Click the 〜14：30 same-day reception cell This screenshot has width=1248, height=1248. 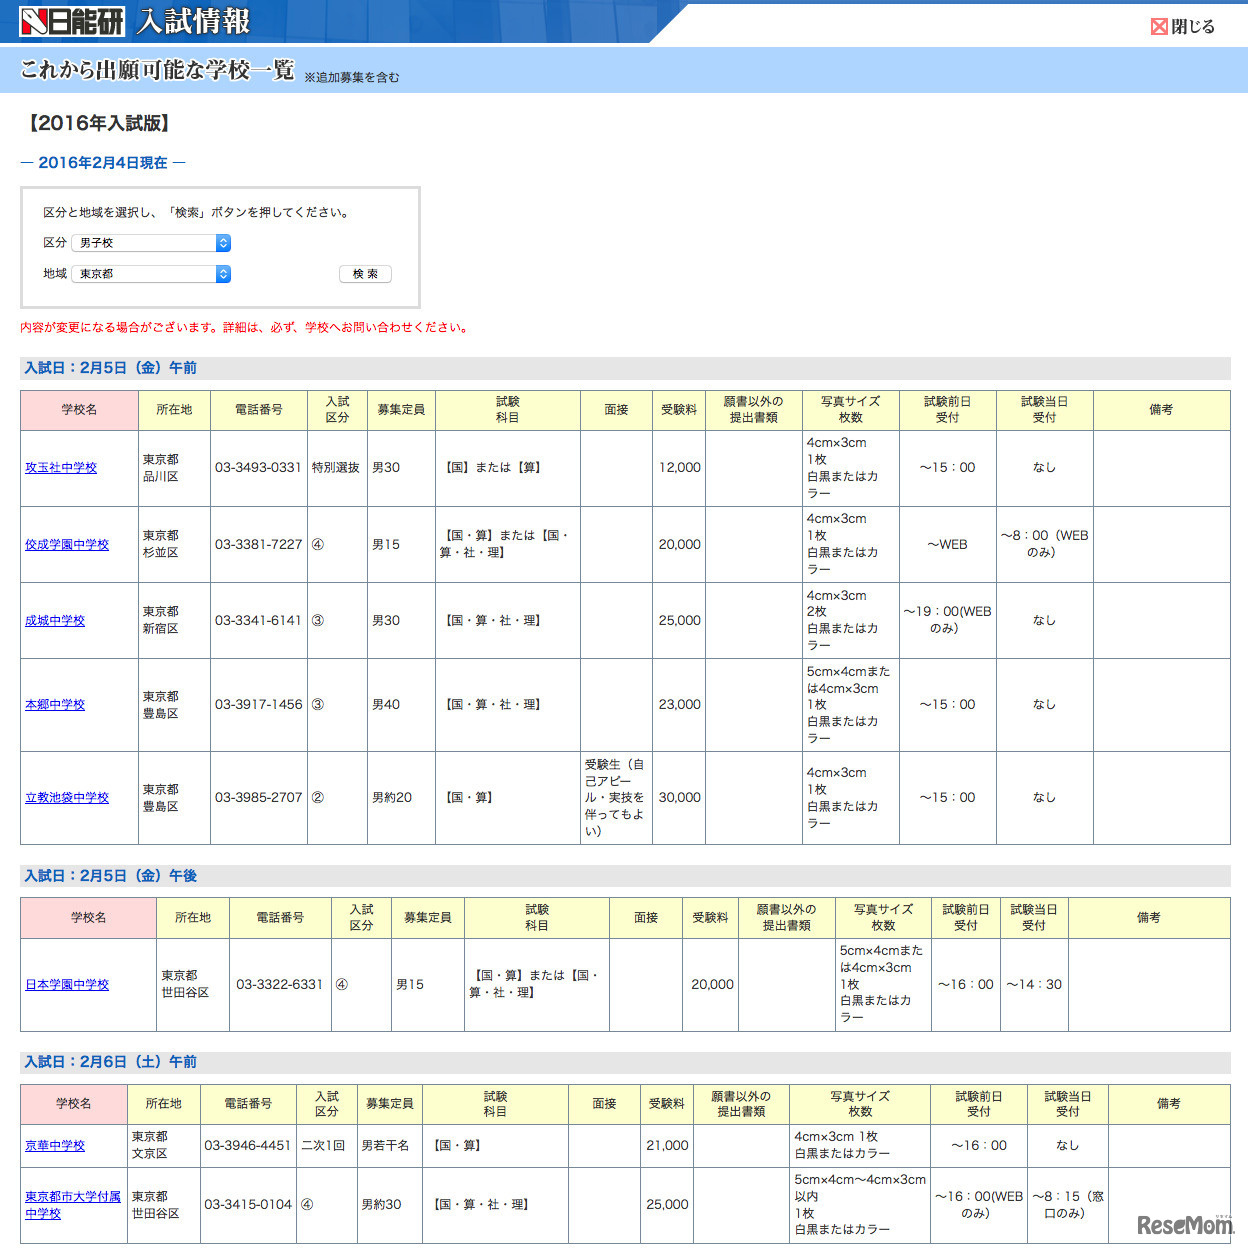pos(1034,985)
